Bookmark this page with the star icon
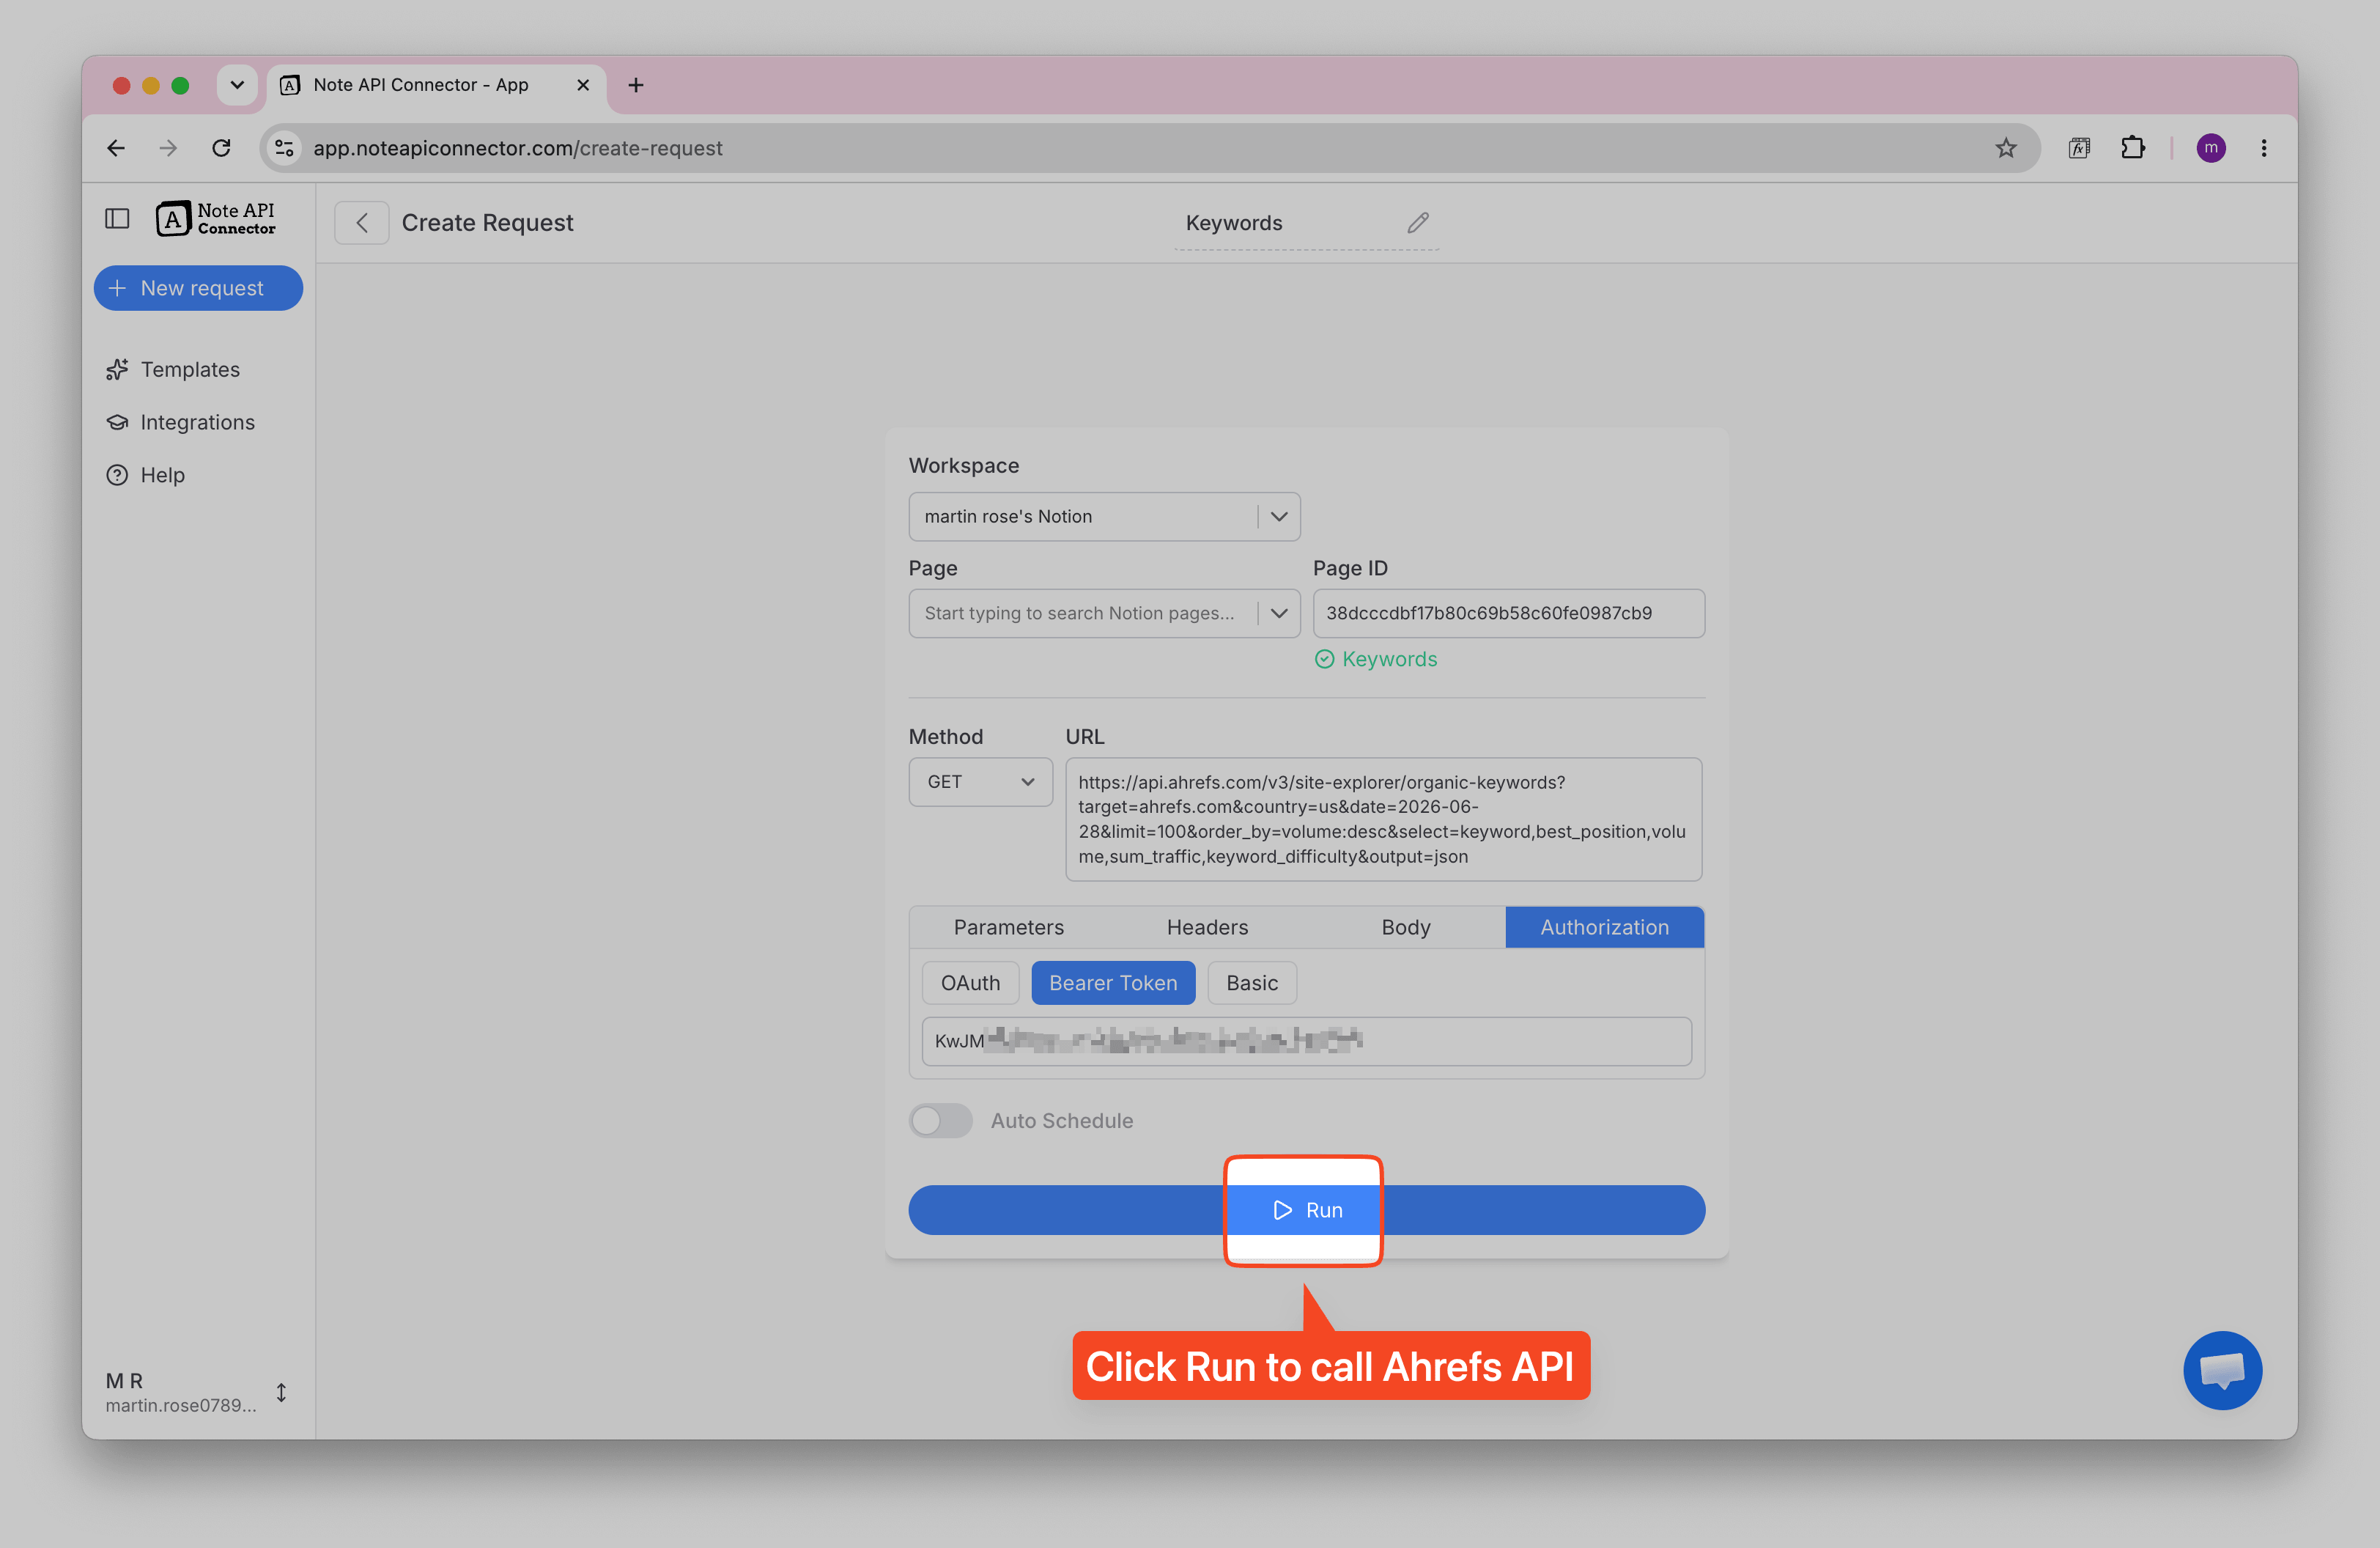The image size is (2380, 1548). click(x=2006, y=148)
